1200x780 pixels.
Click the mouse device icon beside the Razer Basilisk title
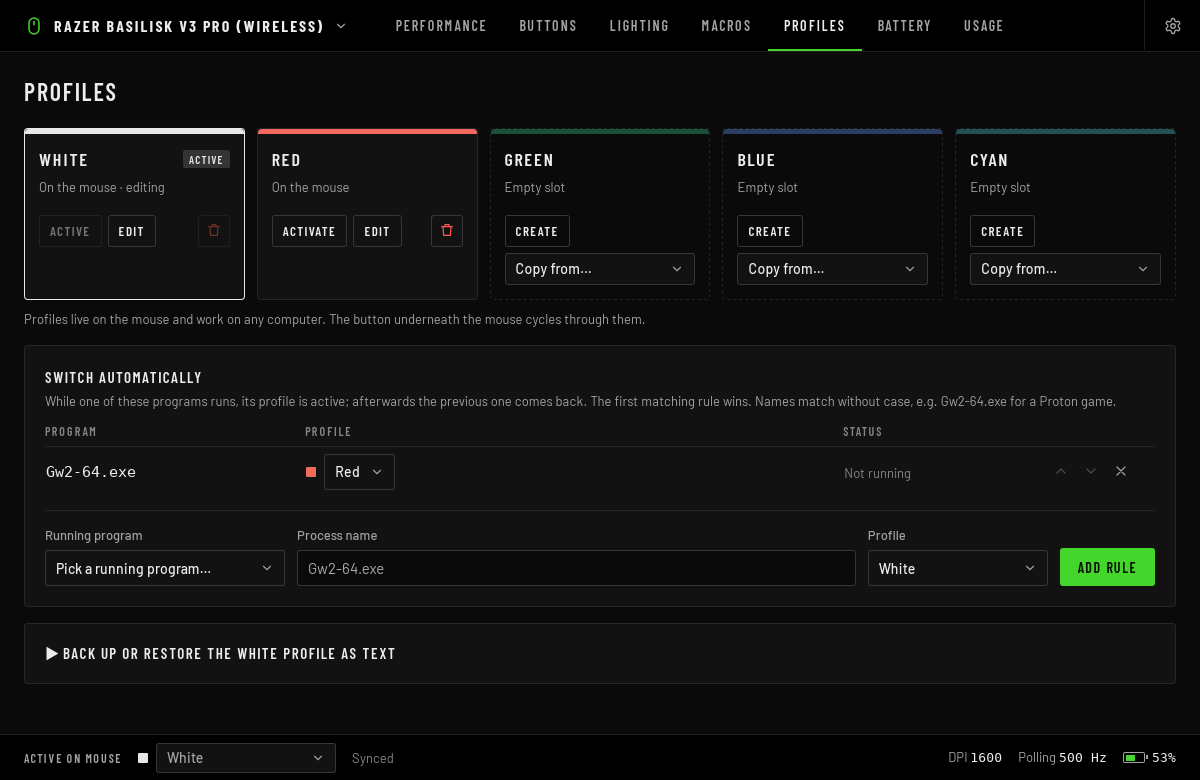[33, 26]
